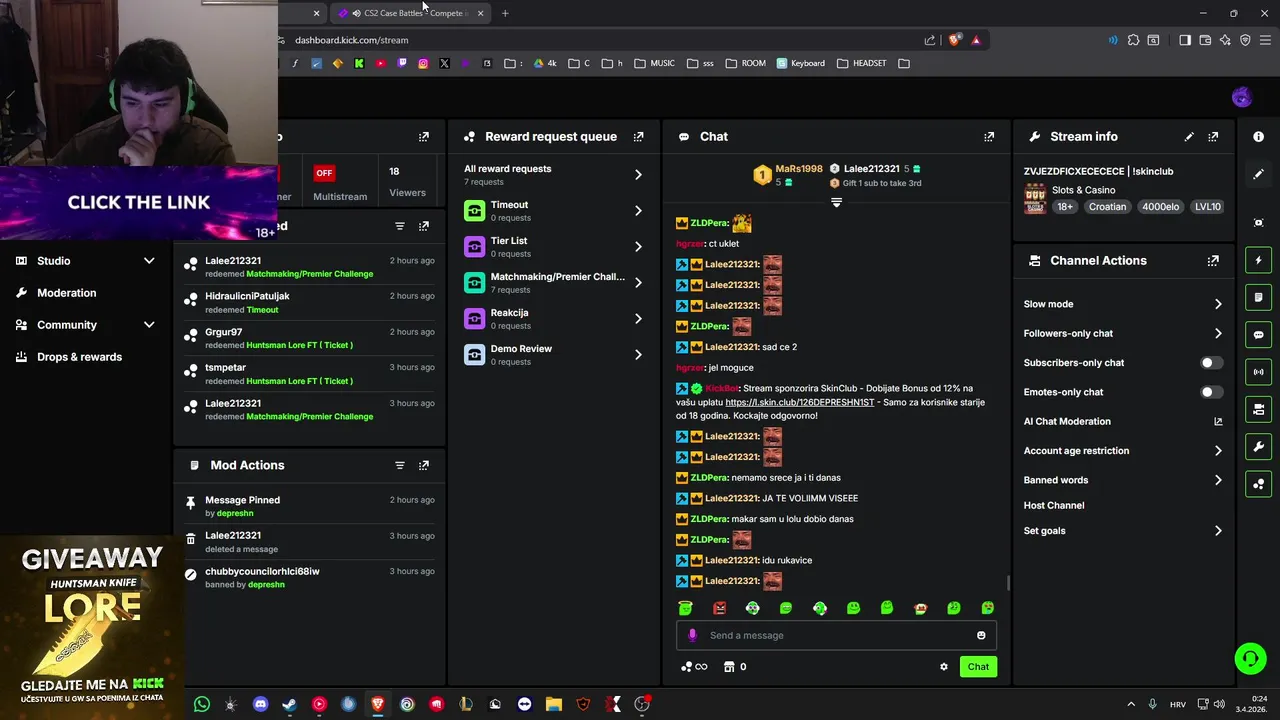Pop out the Channel Actions panel
The width and height of the screenshot is (1280, 720).
pos(1213,261)
